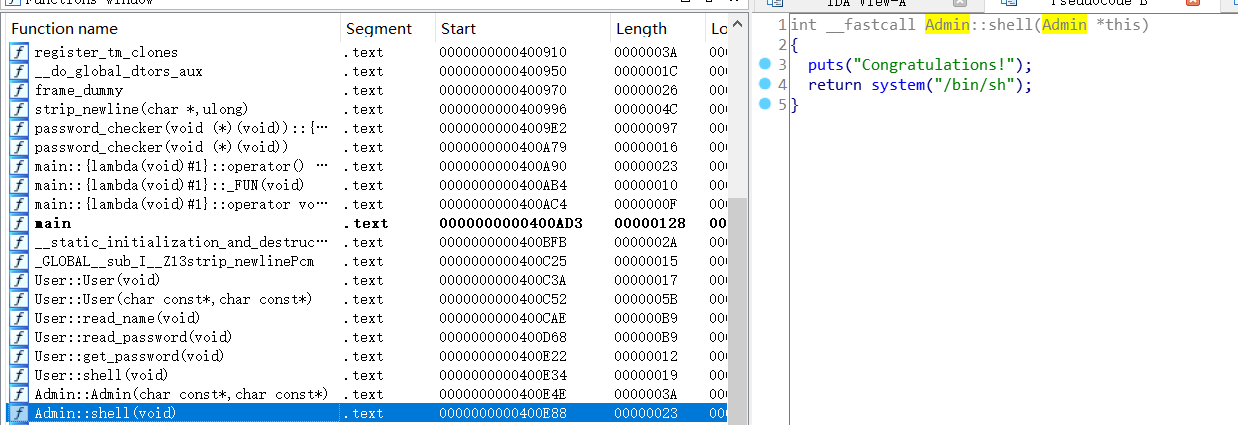This screenshot has width=1238, height=425.
Task: Click the function icon beside main::{lambda(void)#1}::_FUN(void)
Action: [18, 185]
